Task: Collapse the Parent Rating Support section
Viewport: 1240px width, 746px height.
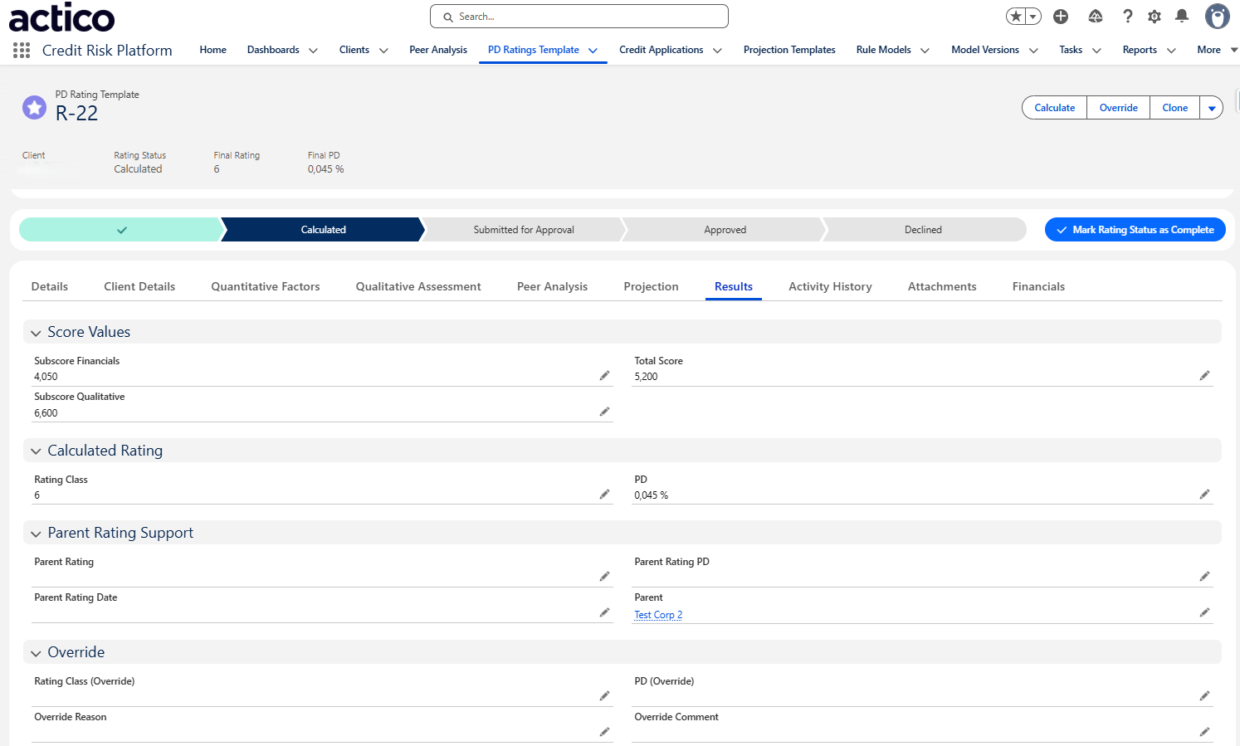Action: 36,533
